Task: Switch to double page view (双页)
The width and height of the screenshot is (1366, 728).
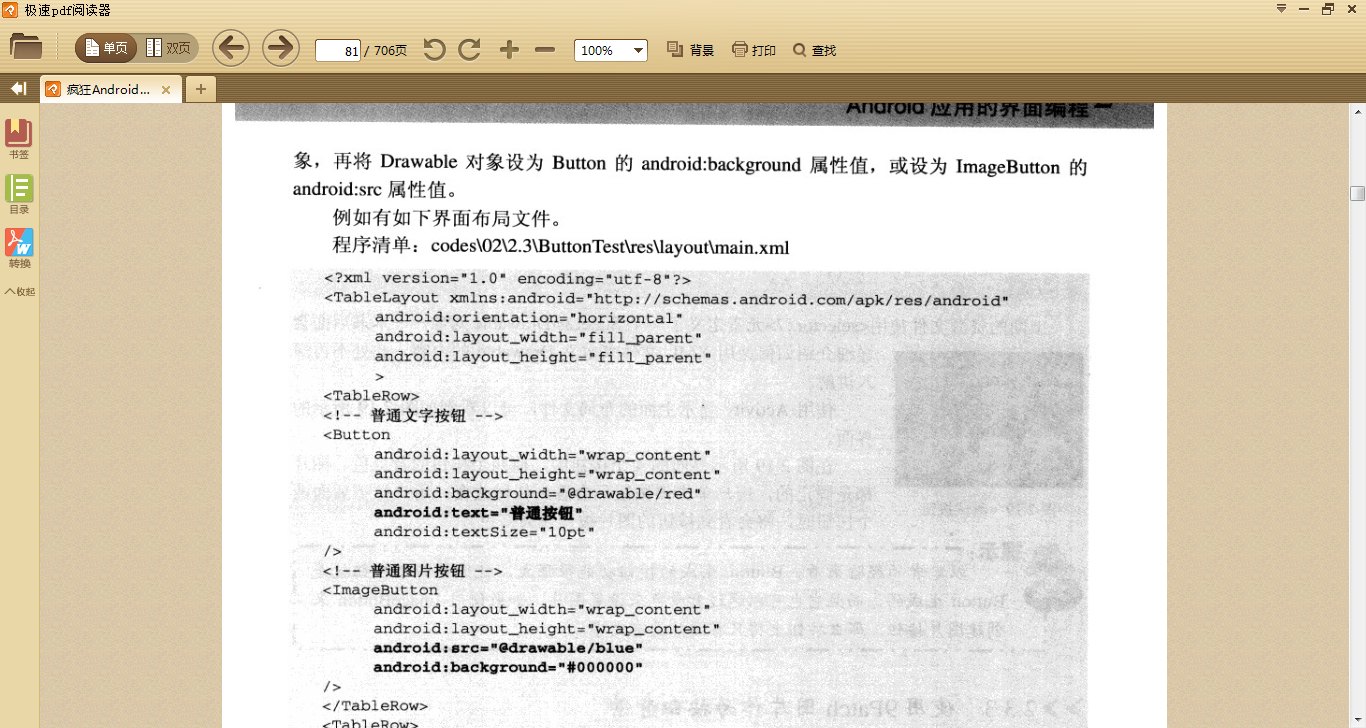Action: tap(168, 48)
